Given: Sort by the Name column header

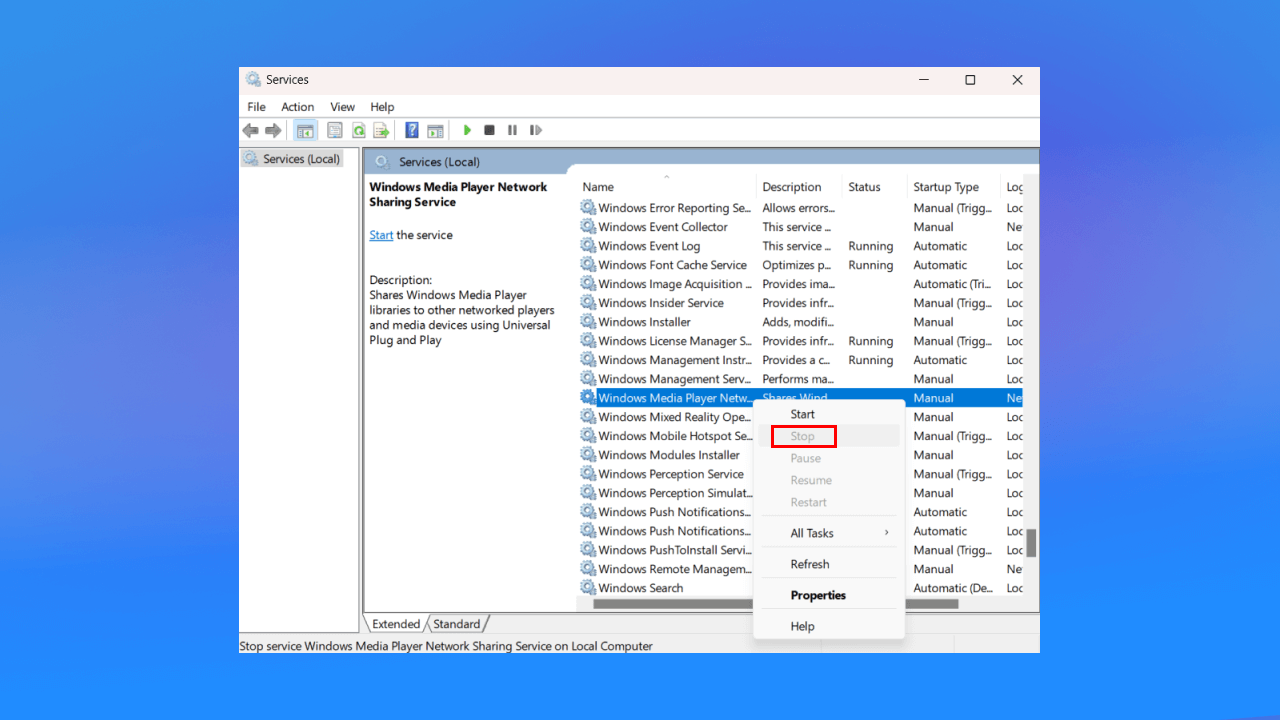Looking at the screenshot, I should coord(666,187).
